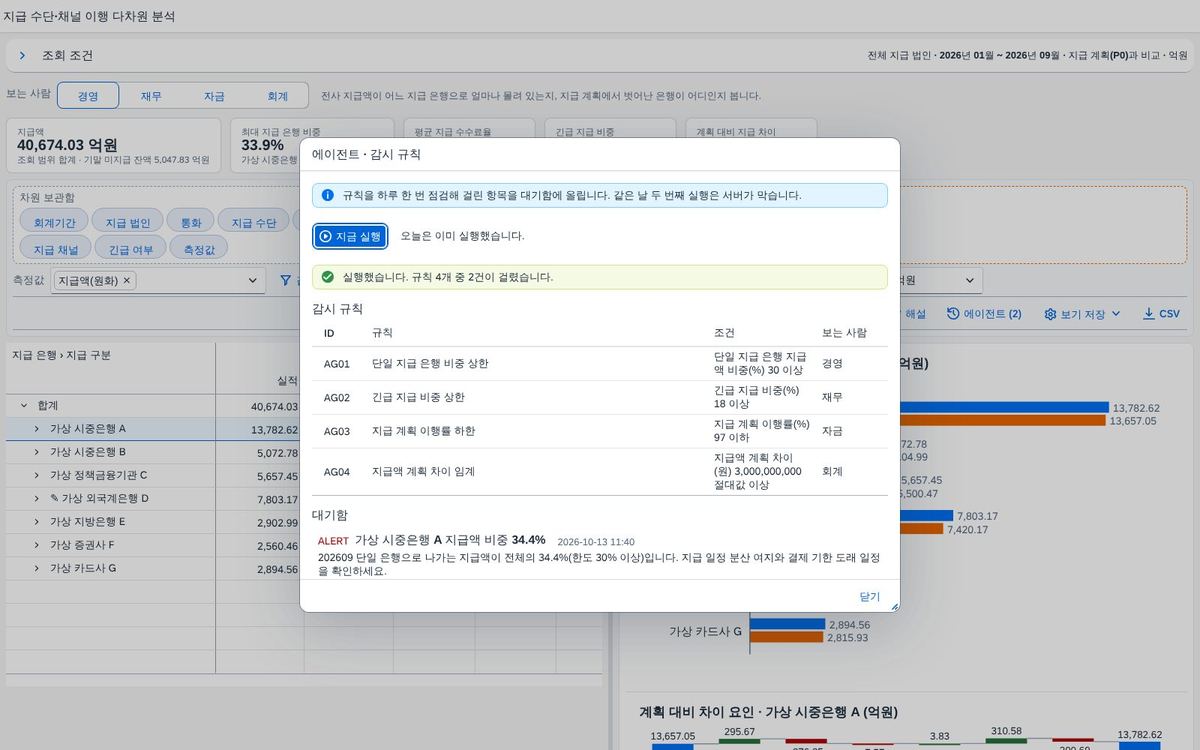Select the 가상 지방은행 E row label

[x=88, y=522]
